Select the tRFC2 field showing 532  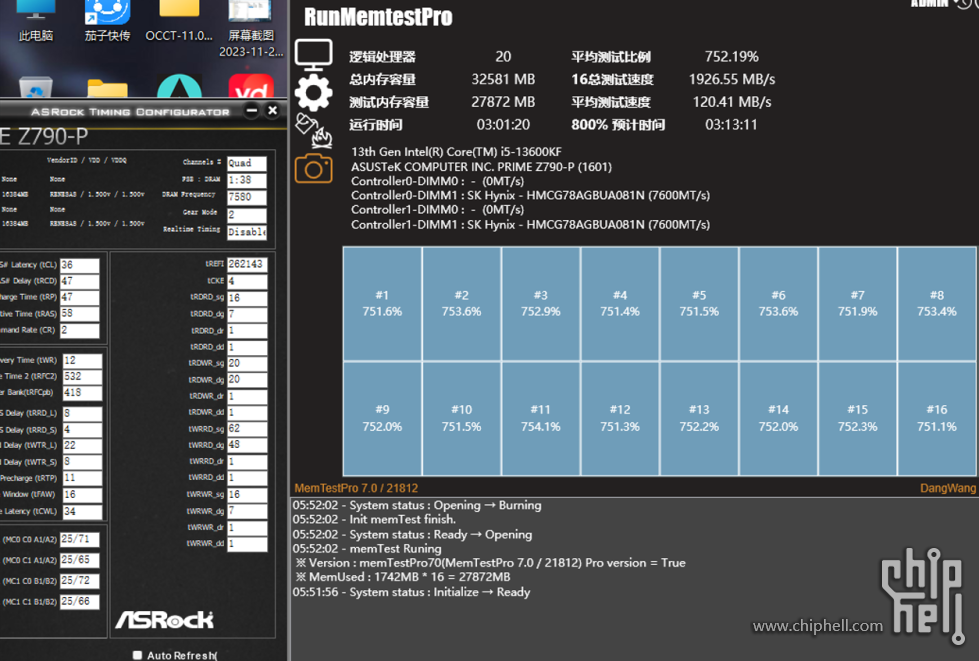click(82, 376)
